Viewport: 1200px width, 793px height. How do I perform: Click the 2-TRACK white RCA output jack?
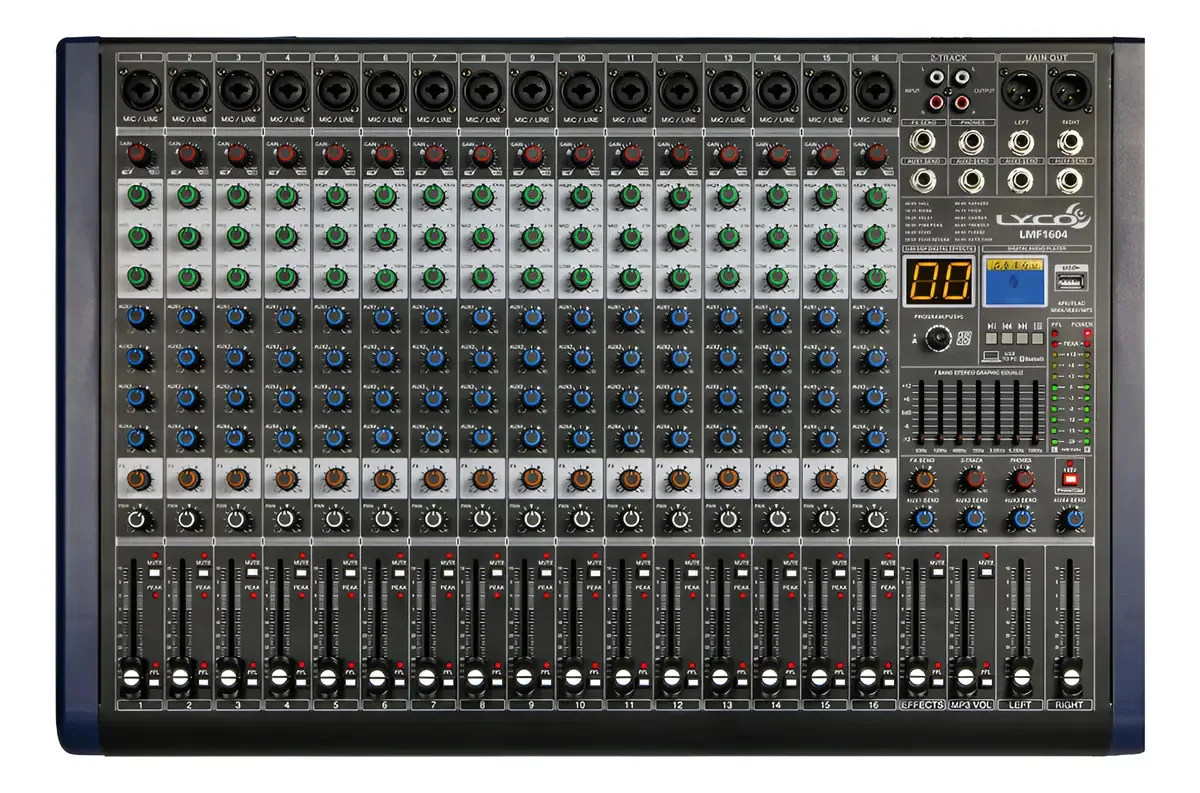point(962,76)
